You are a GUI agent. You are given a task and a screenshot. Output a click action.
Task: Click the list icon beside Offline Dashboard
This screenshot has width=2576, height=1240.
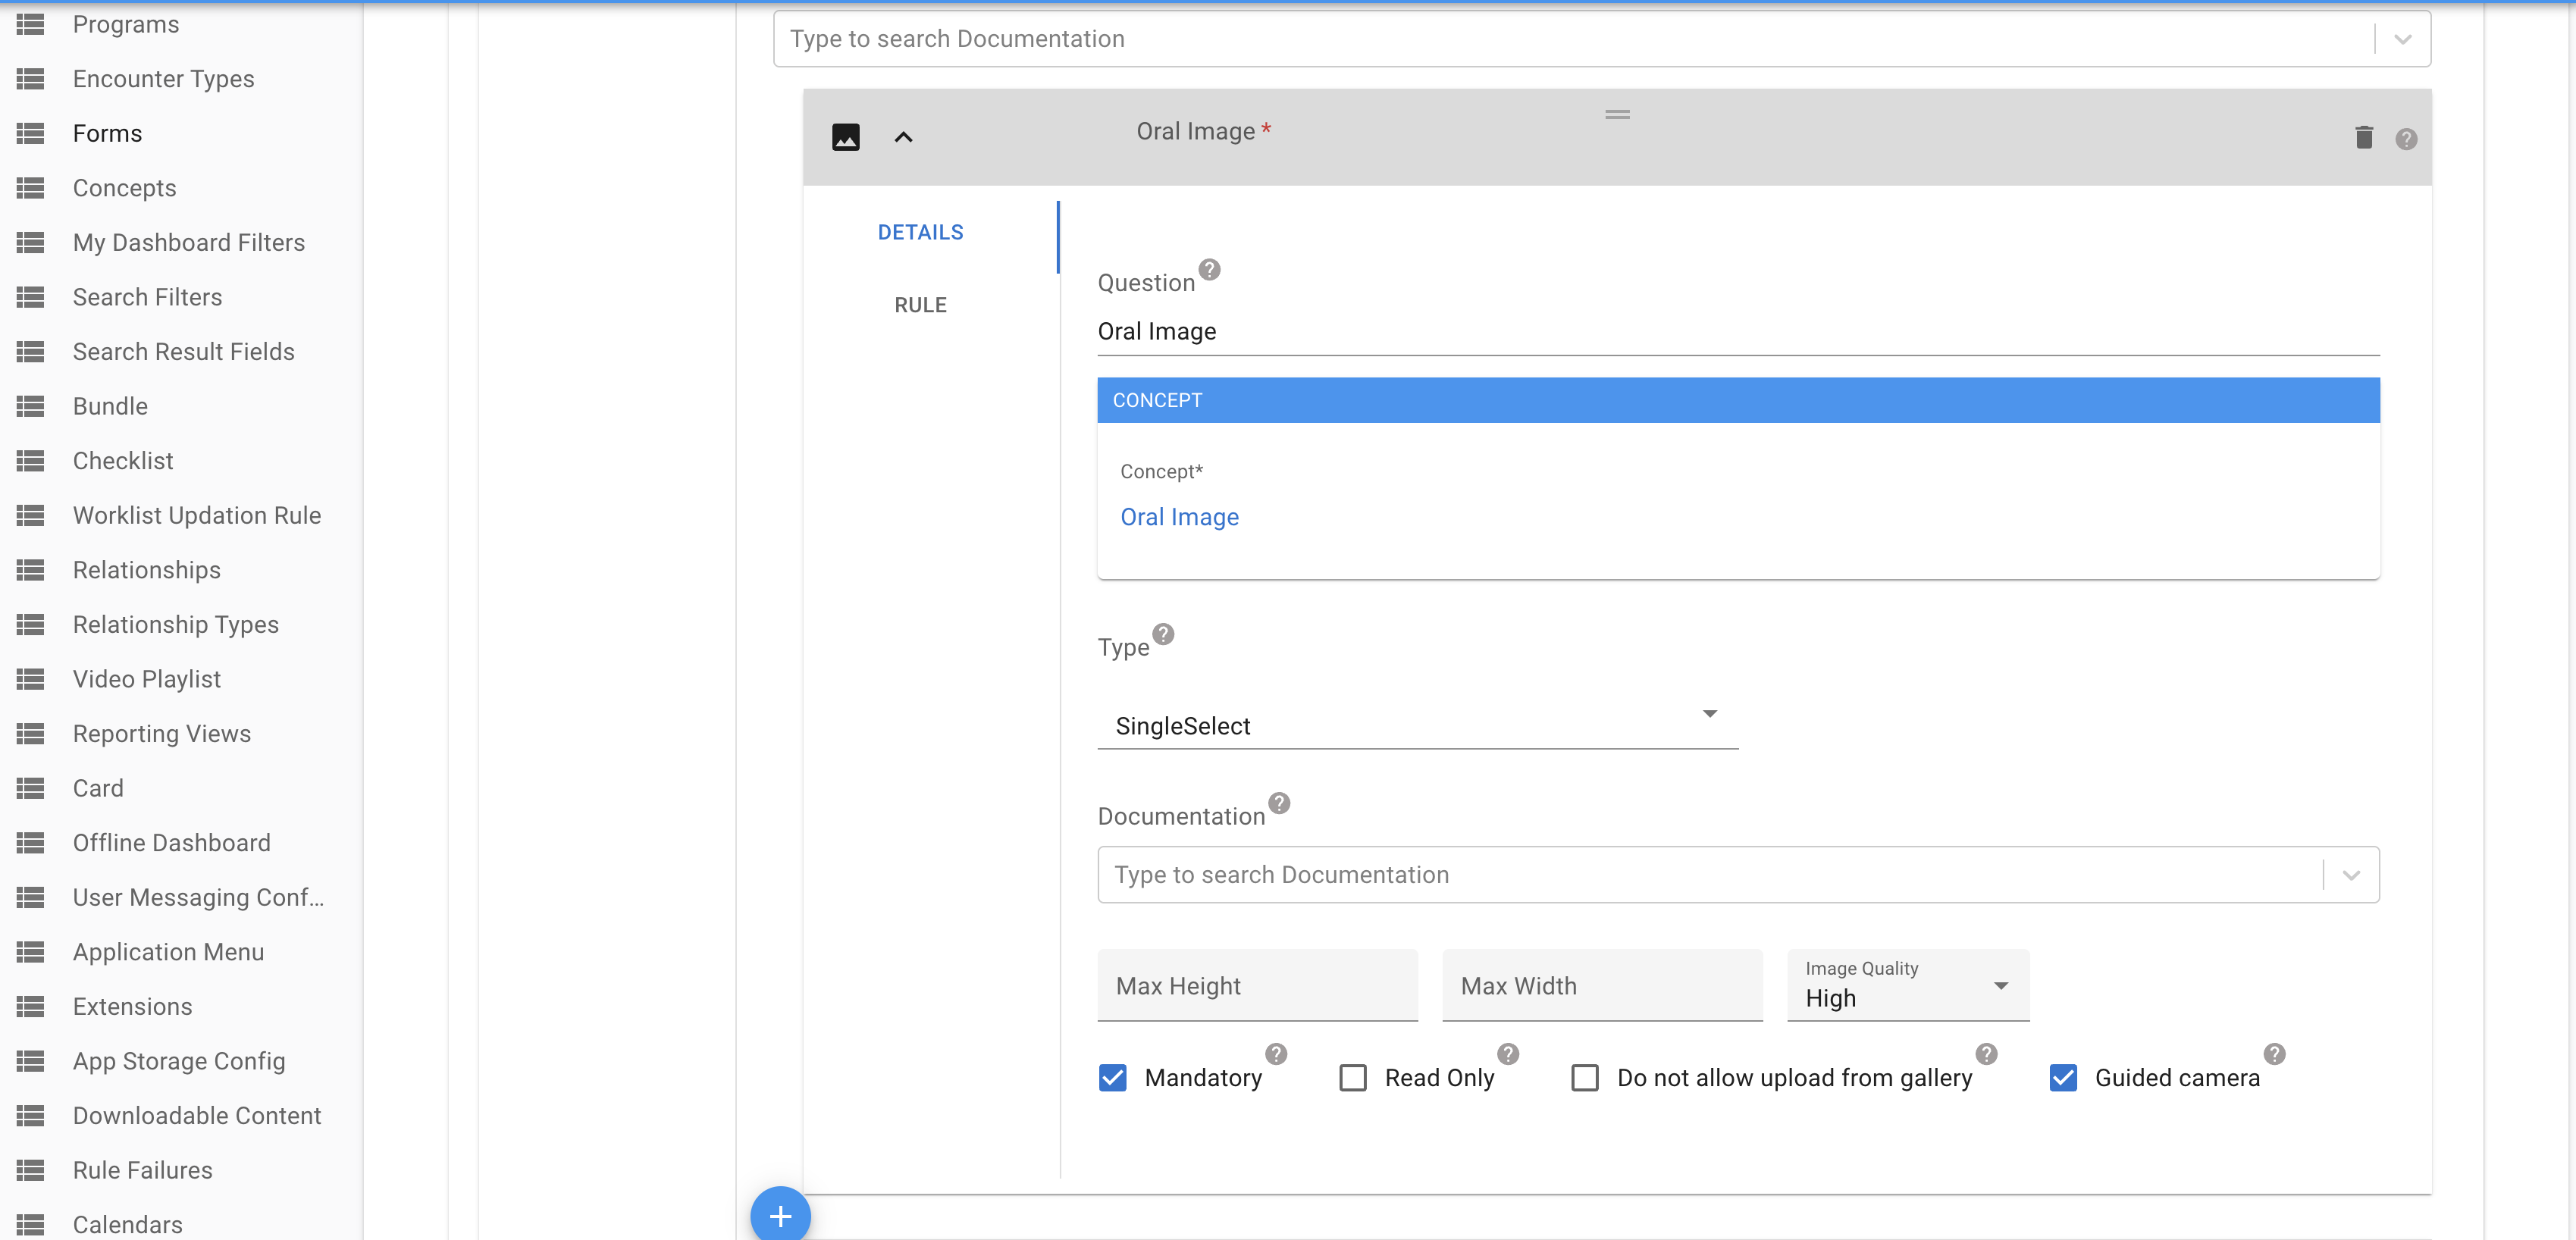[x=31, y=842]
